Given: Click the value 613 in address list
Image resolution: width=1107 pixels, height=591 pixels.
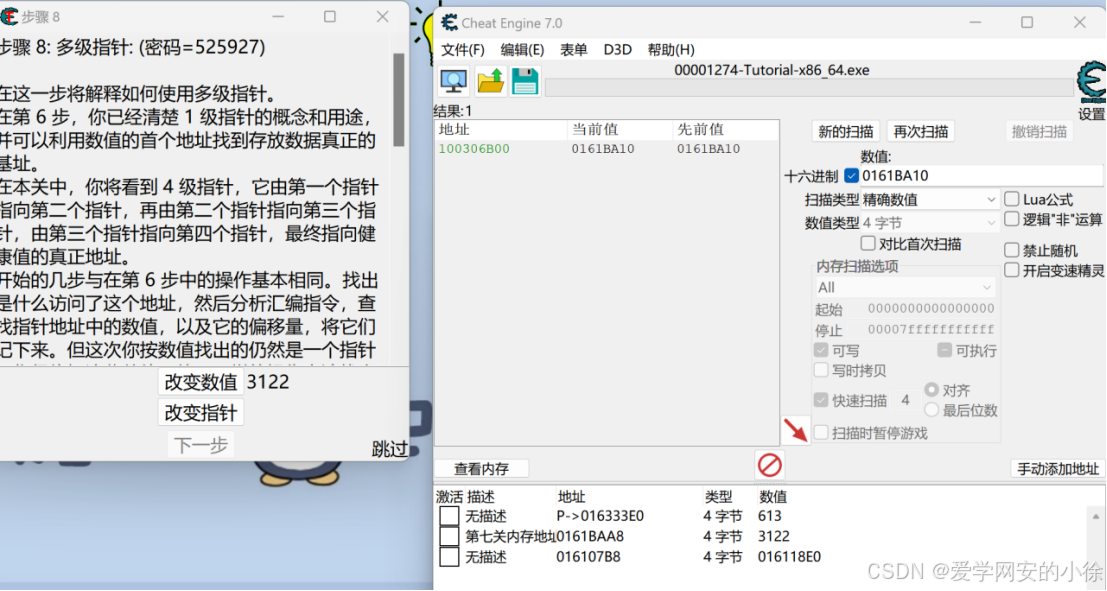Looking at the screenshot, I should coord(770,516).
